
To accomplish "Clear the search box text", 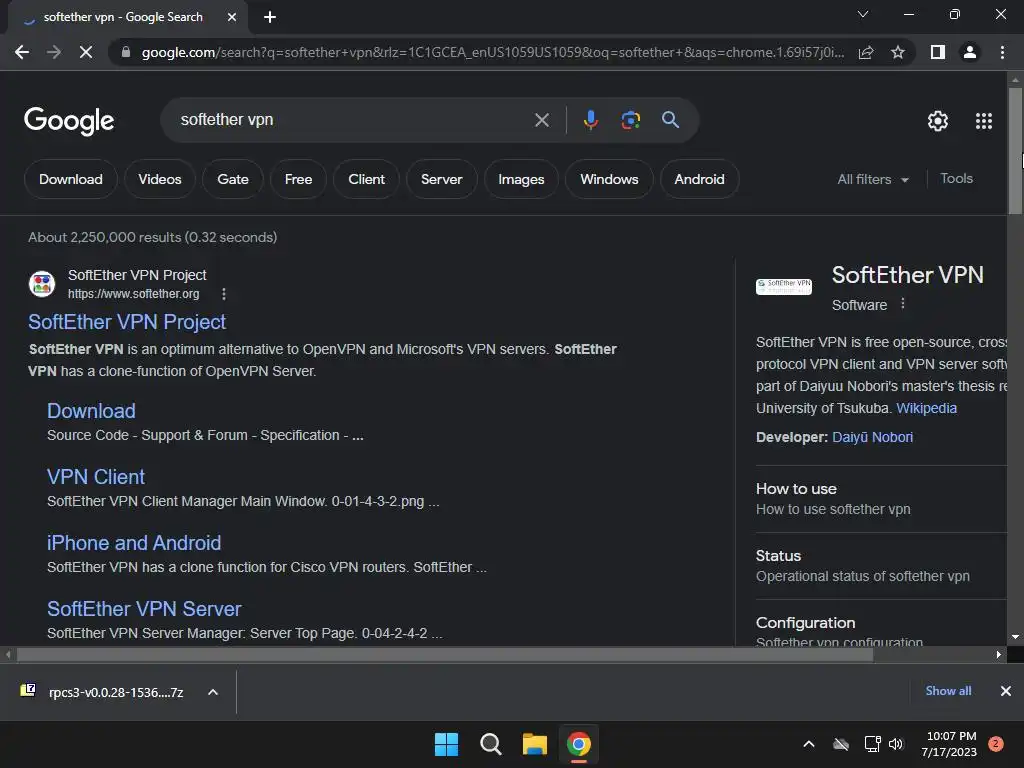I will pos(541,120).
